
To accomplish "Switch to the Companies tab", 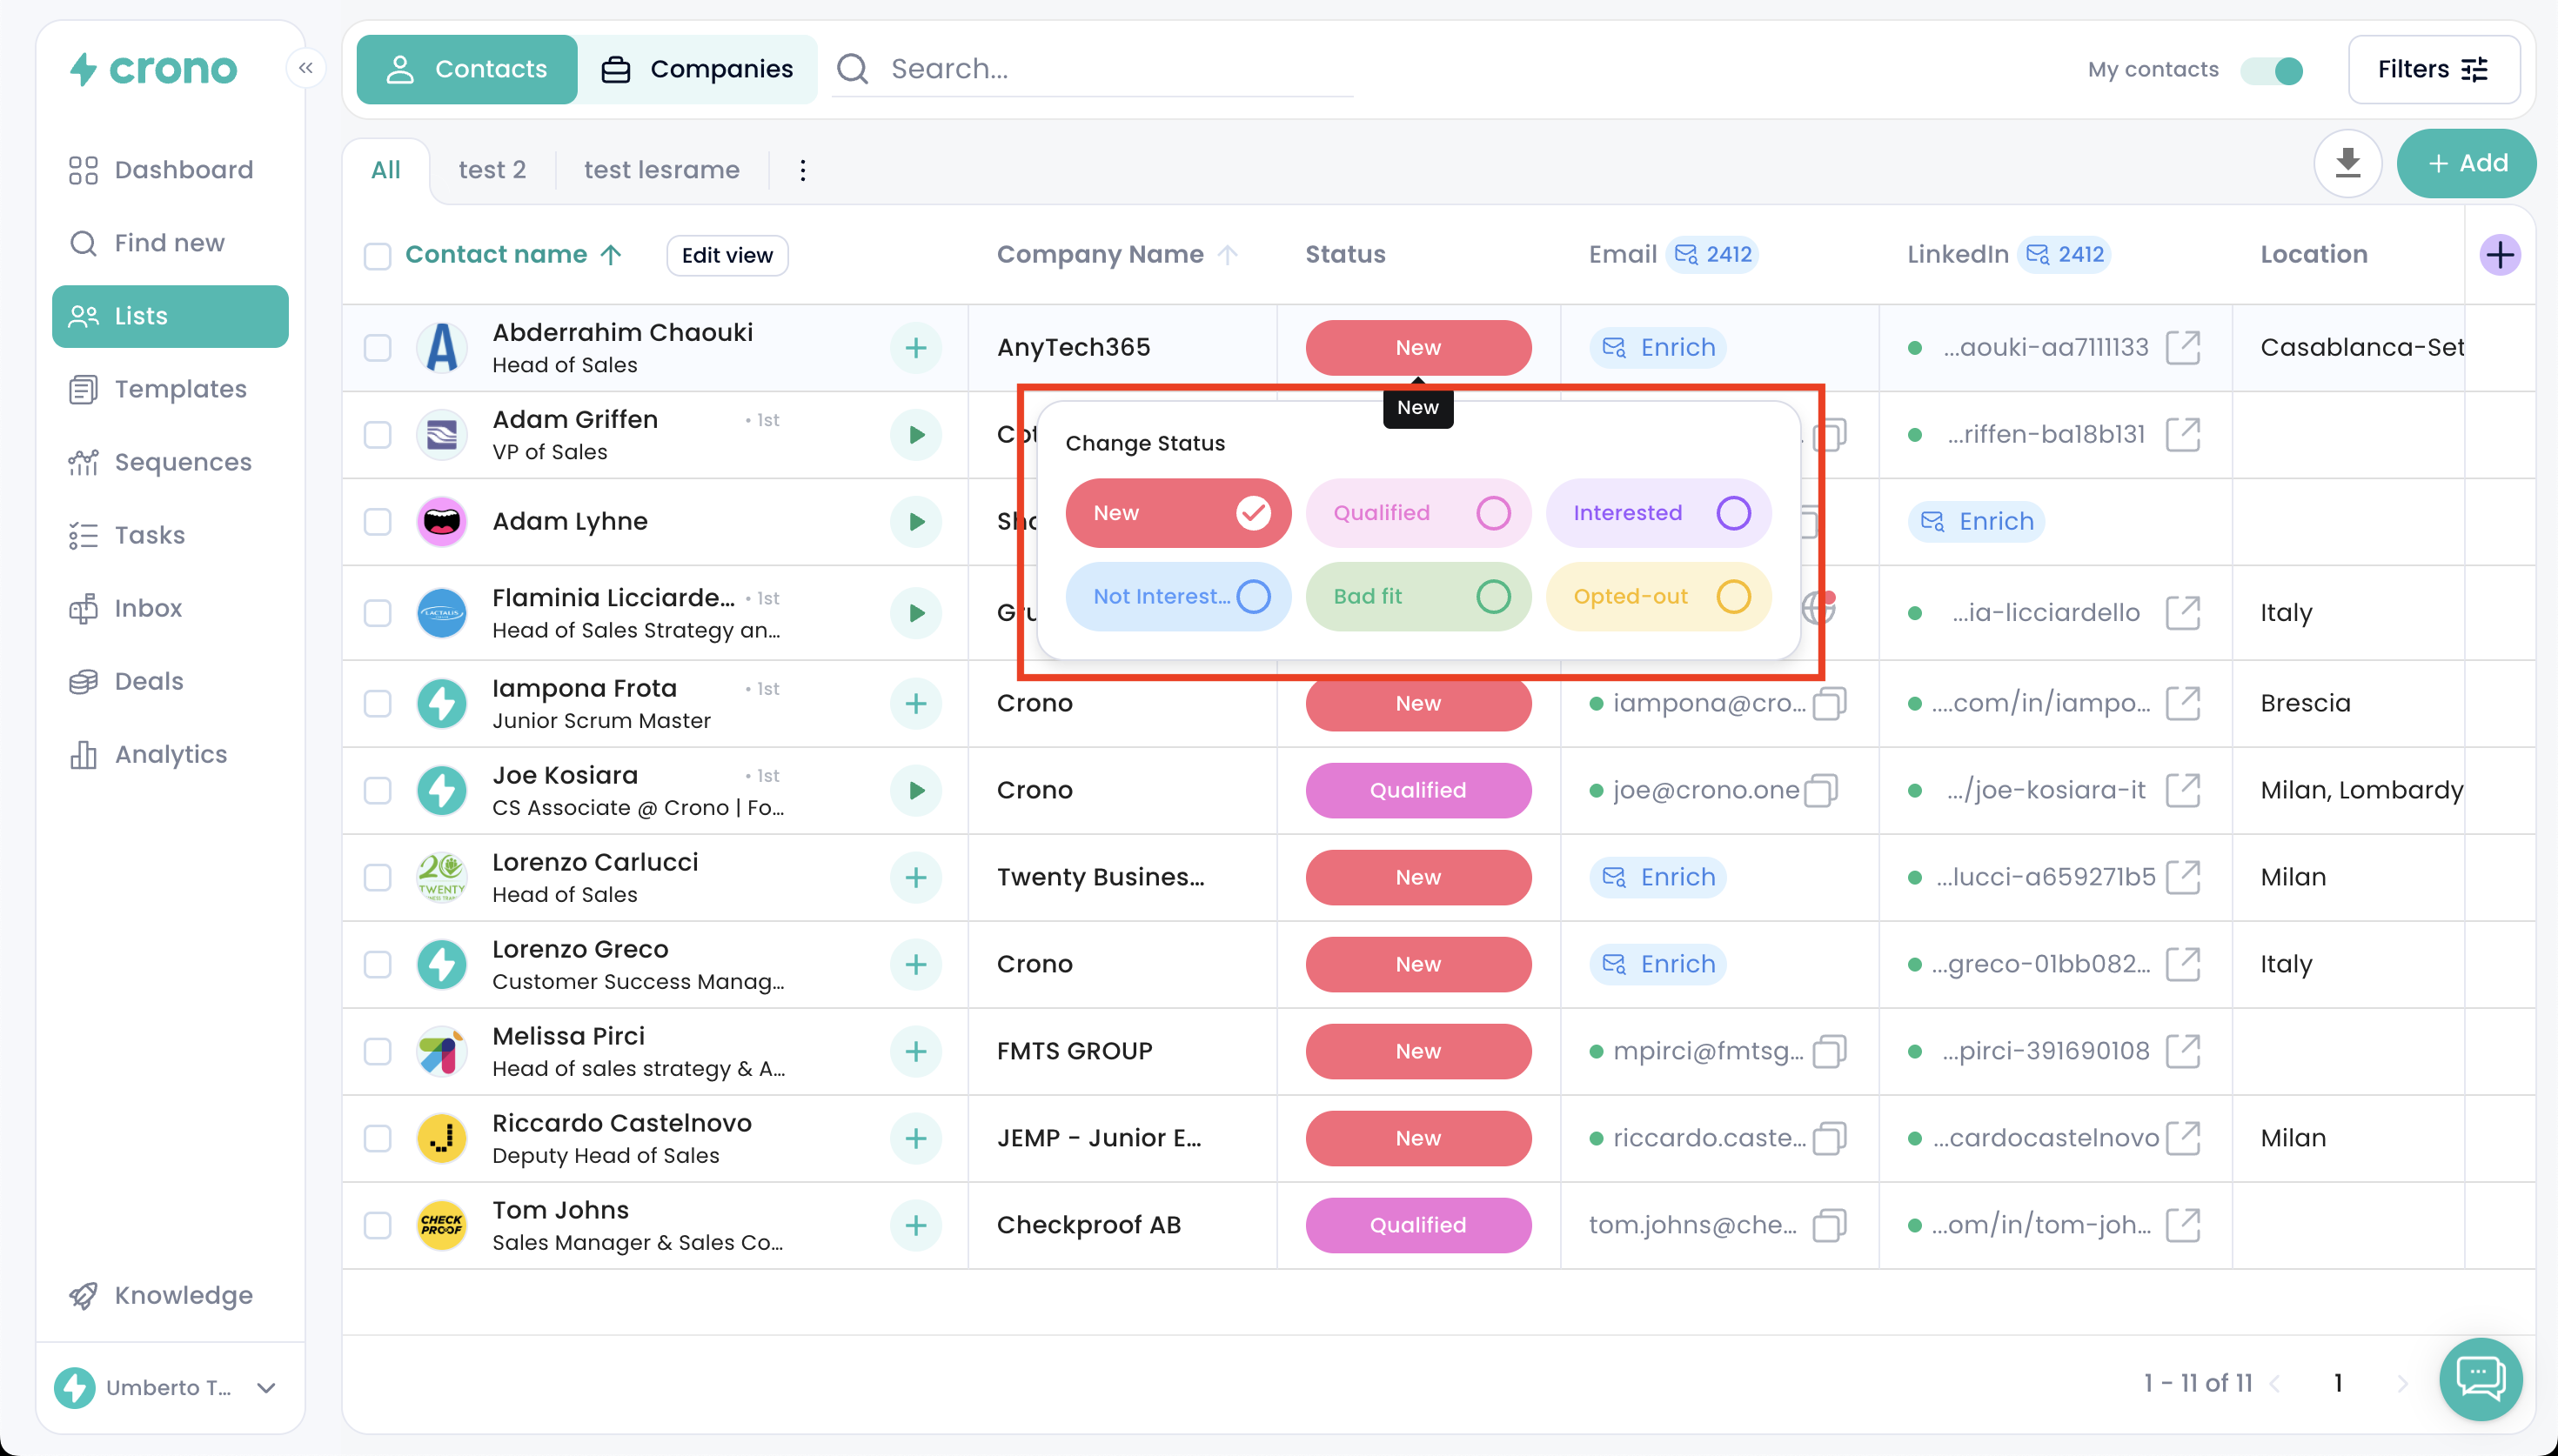I will 697,70.
